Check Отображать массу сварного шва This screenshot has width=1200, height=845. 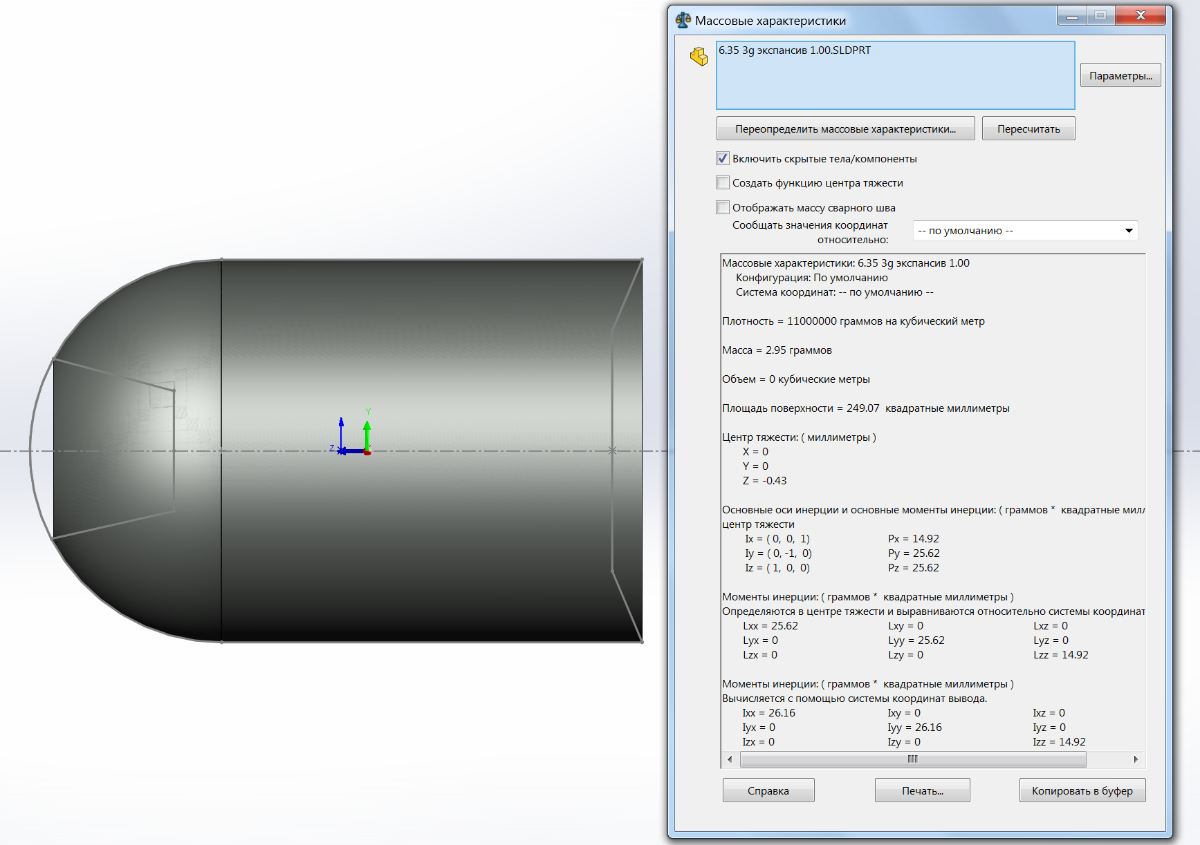click(723, 208)
